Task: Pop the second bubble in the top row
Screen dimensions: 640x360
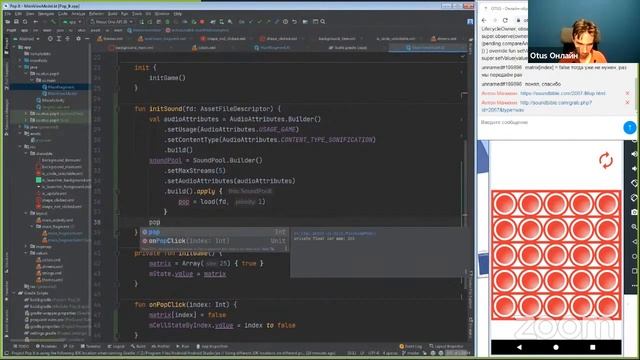Action: [x=530, y=204]
